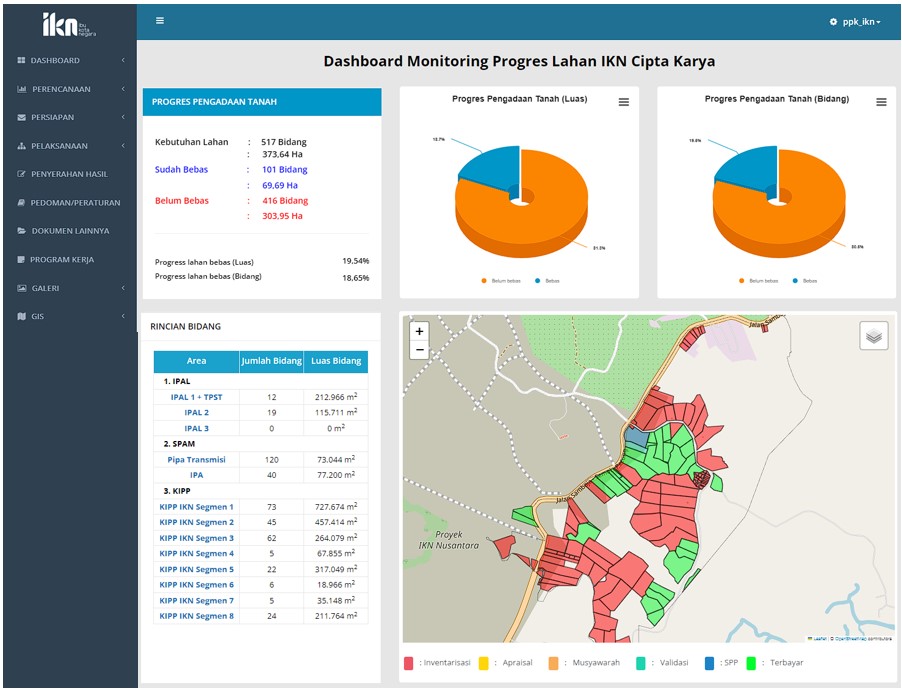The width and height of the screenshot is (902, 690).
Task: Click the gear icon beside ppk_ikn
Action: 833,22
